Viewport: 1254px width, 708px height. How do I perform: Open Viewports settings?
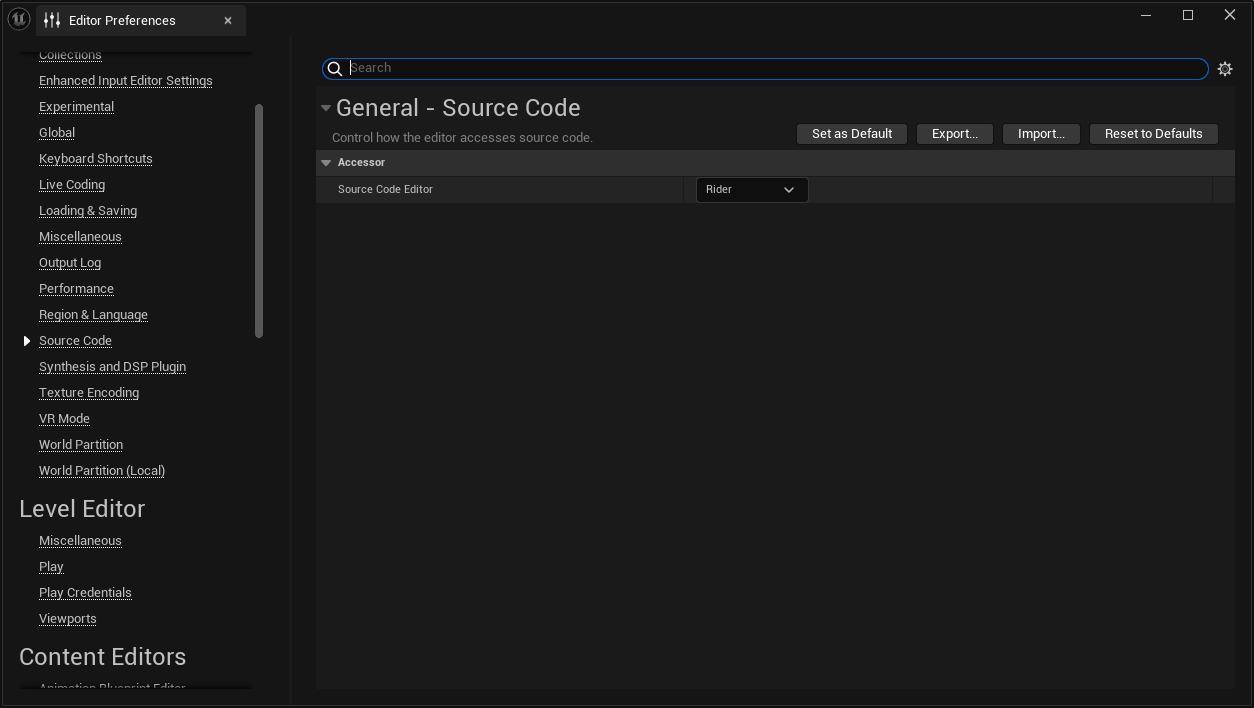[68, 619]
